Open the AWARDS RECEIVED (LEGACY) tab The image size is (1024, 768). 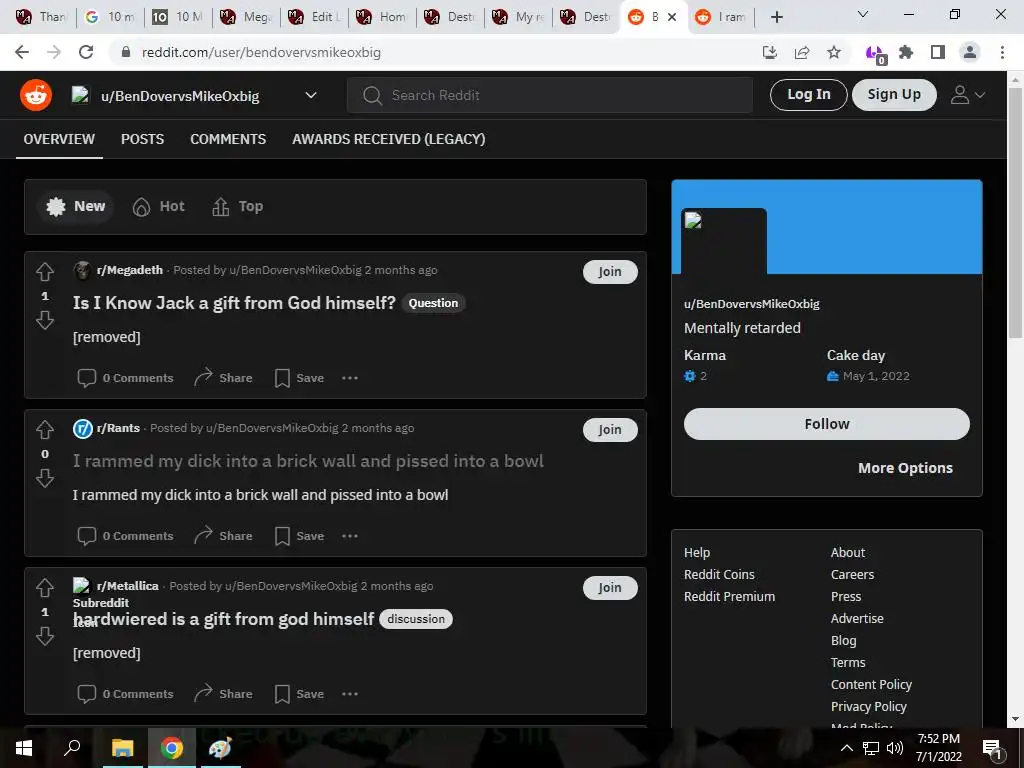click(x=389, y=139)
